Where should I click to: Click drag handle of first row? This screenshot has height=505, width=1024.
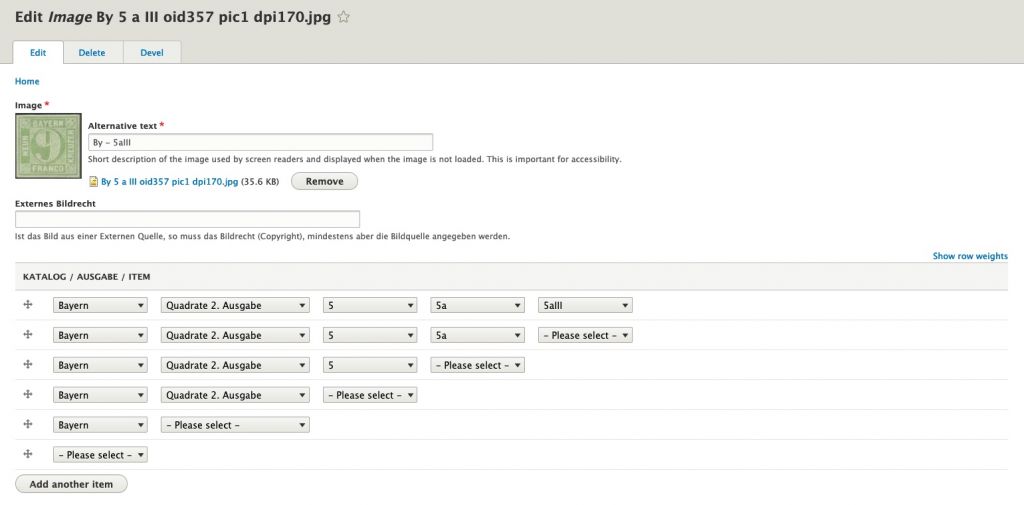point(28,305)
